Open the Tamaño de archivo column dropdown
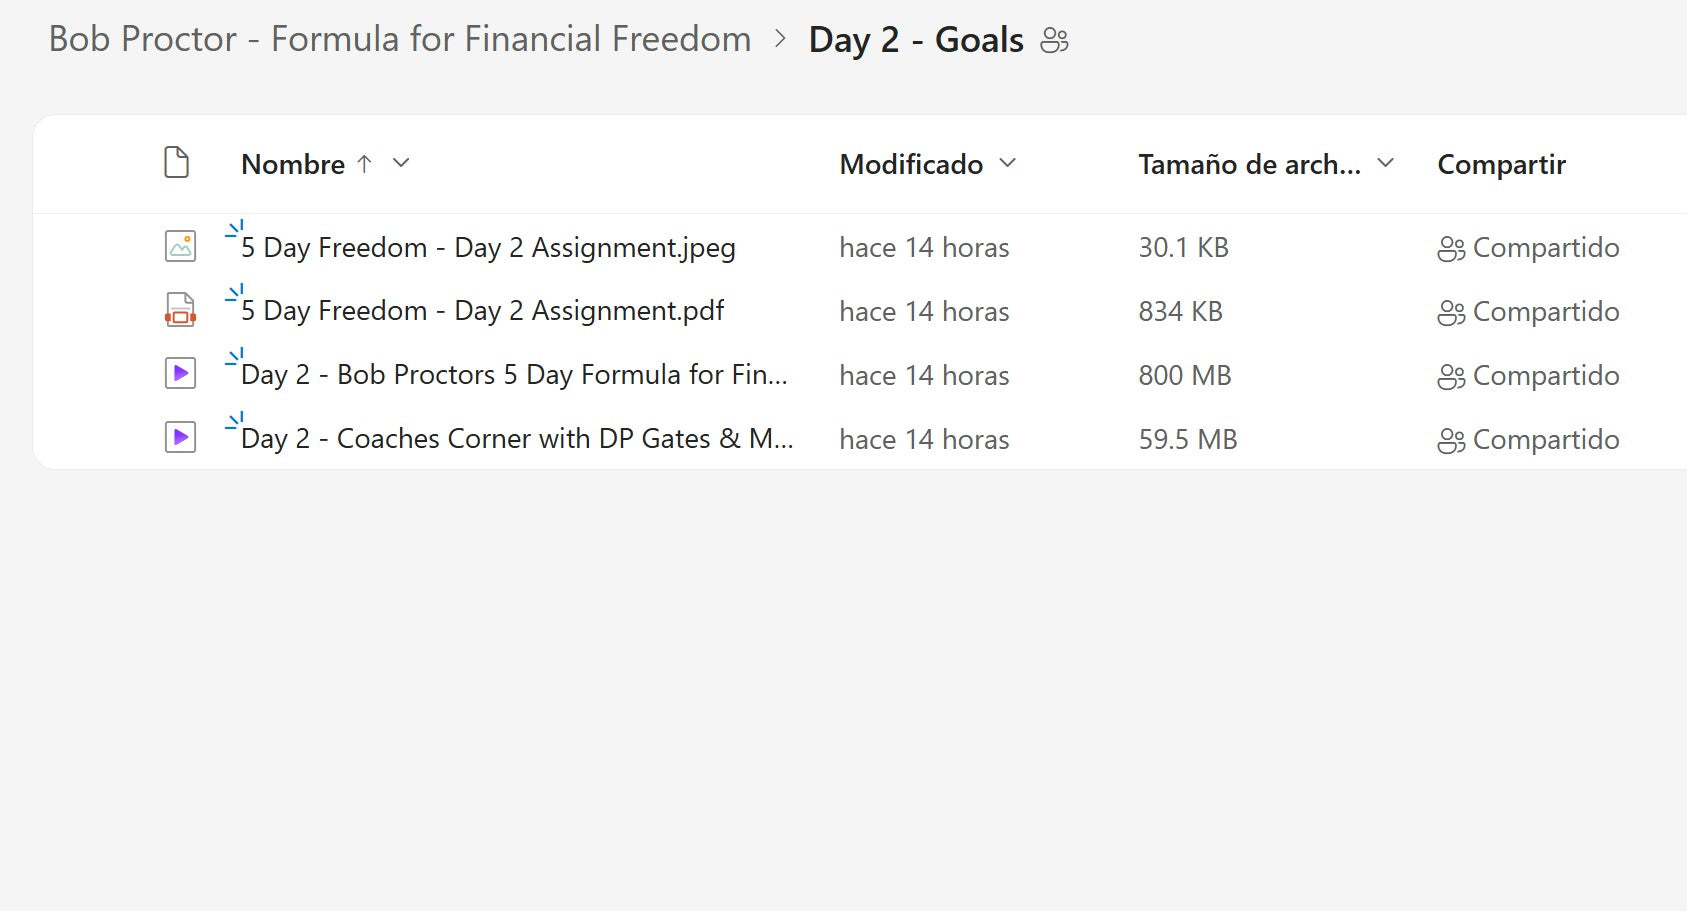Screen dimensions: 1687x911 click(1386, 163)
